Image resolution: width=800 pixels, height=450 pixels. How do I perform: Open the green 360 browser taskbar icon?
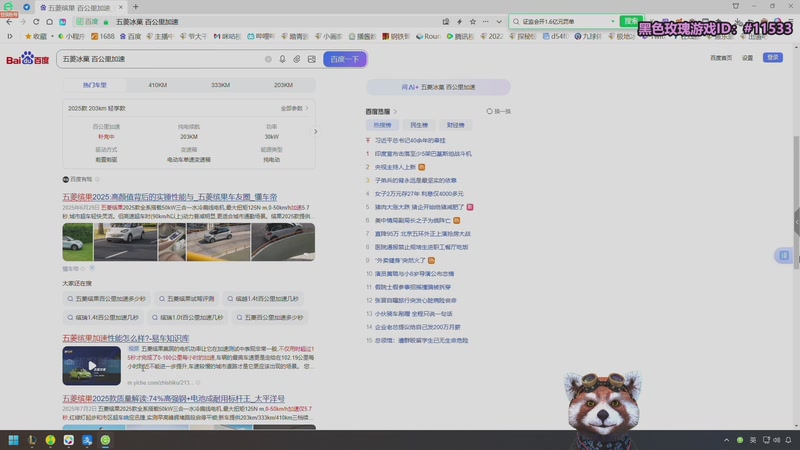tap(106, 440)
